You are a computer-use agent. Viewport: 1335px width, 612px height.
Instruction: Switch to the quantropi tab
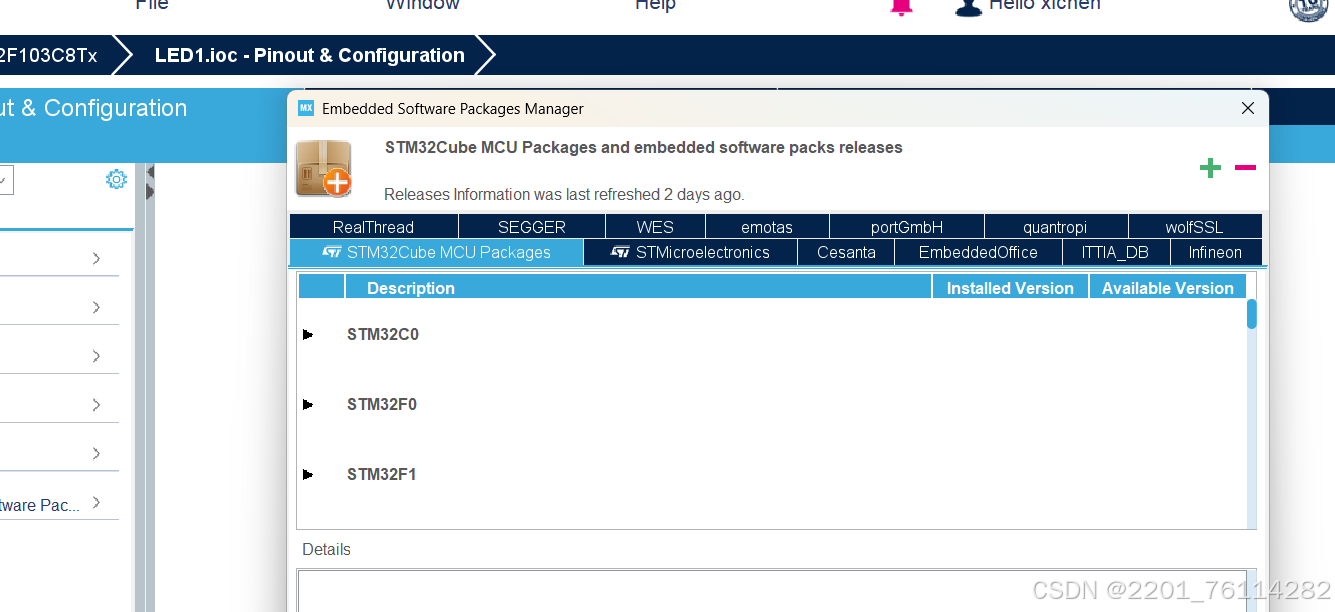pos(1055,227)
